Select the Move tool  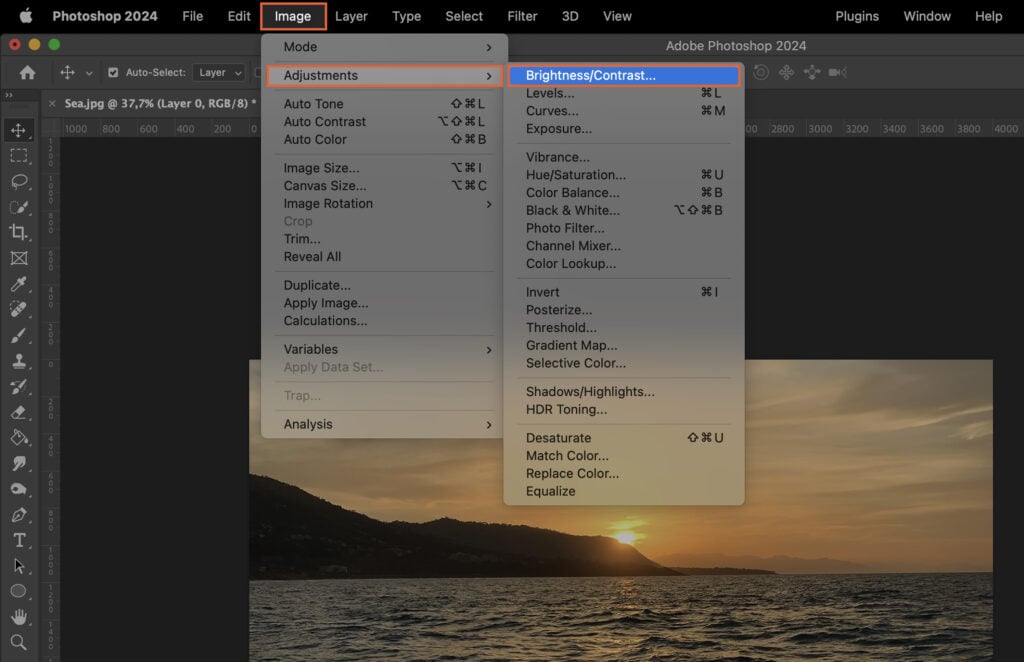tap(20, 129)
